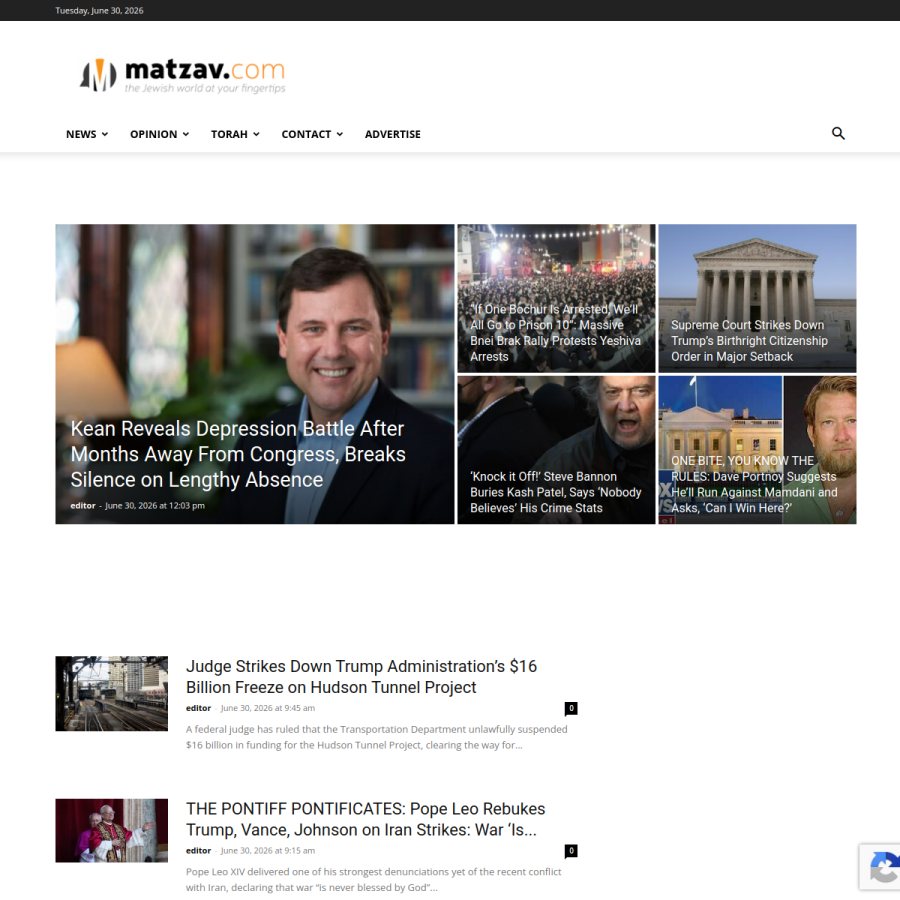
Task: Click the 'Tuesday, June 30, 2026' date text
Action: click(99, 10)
